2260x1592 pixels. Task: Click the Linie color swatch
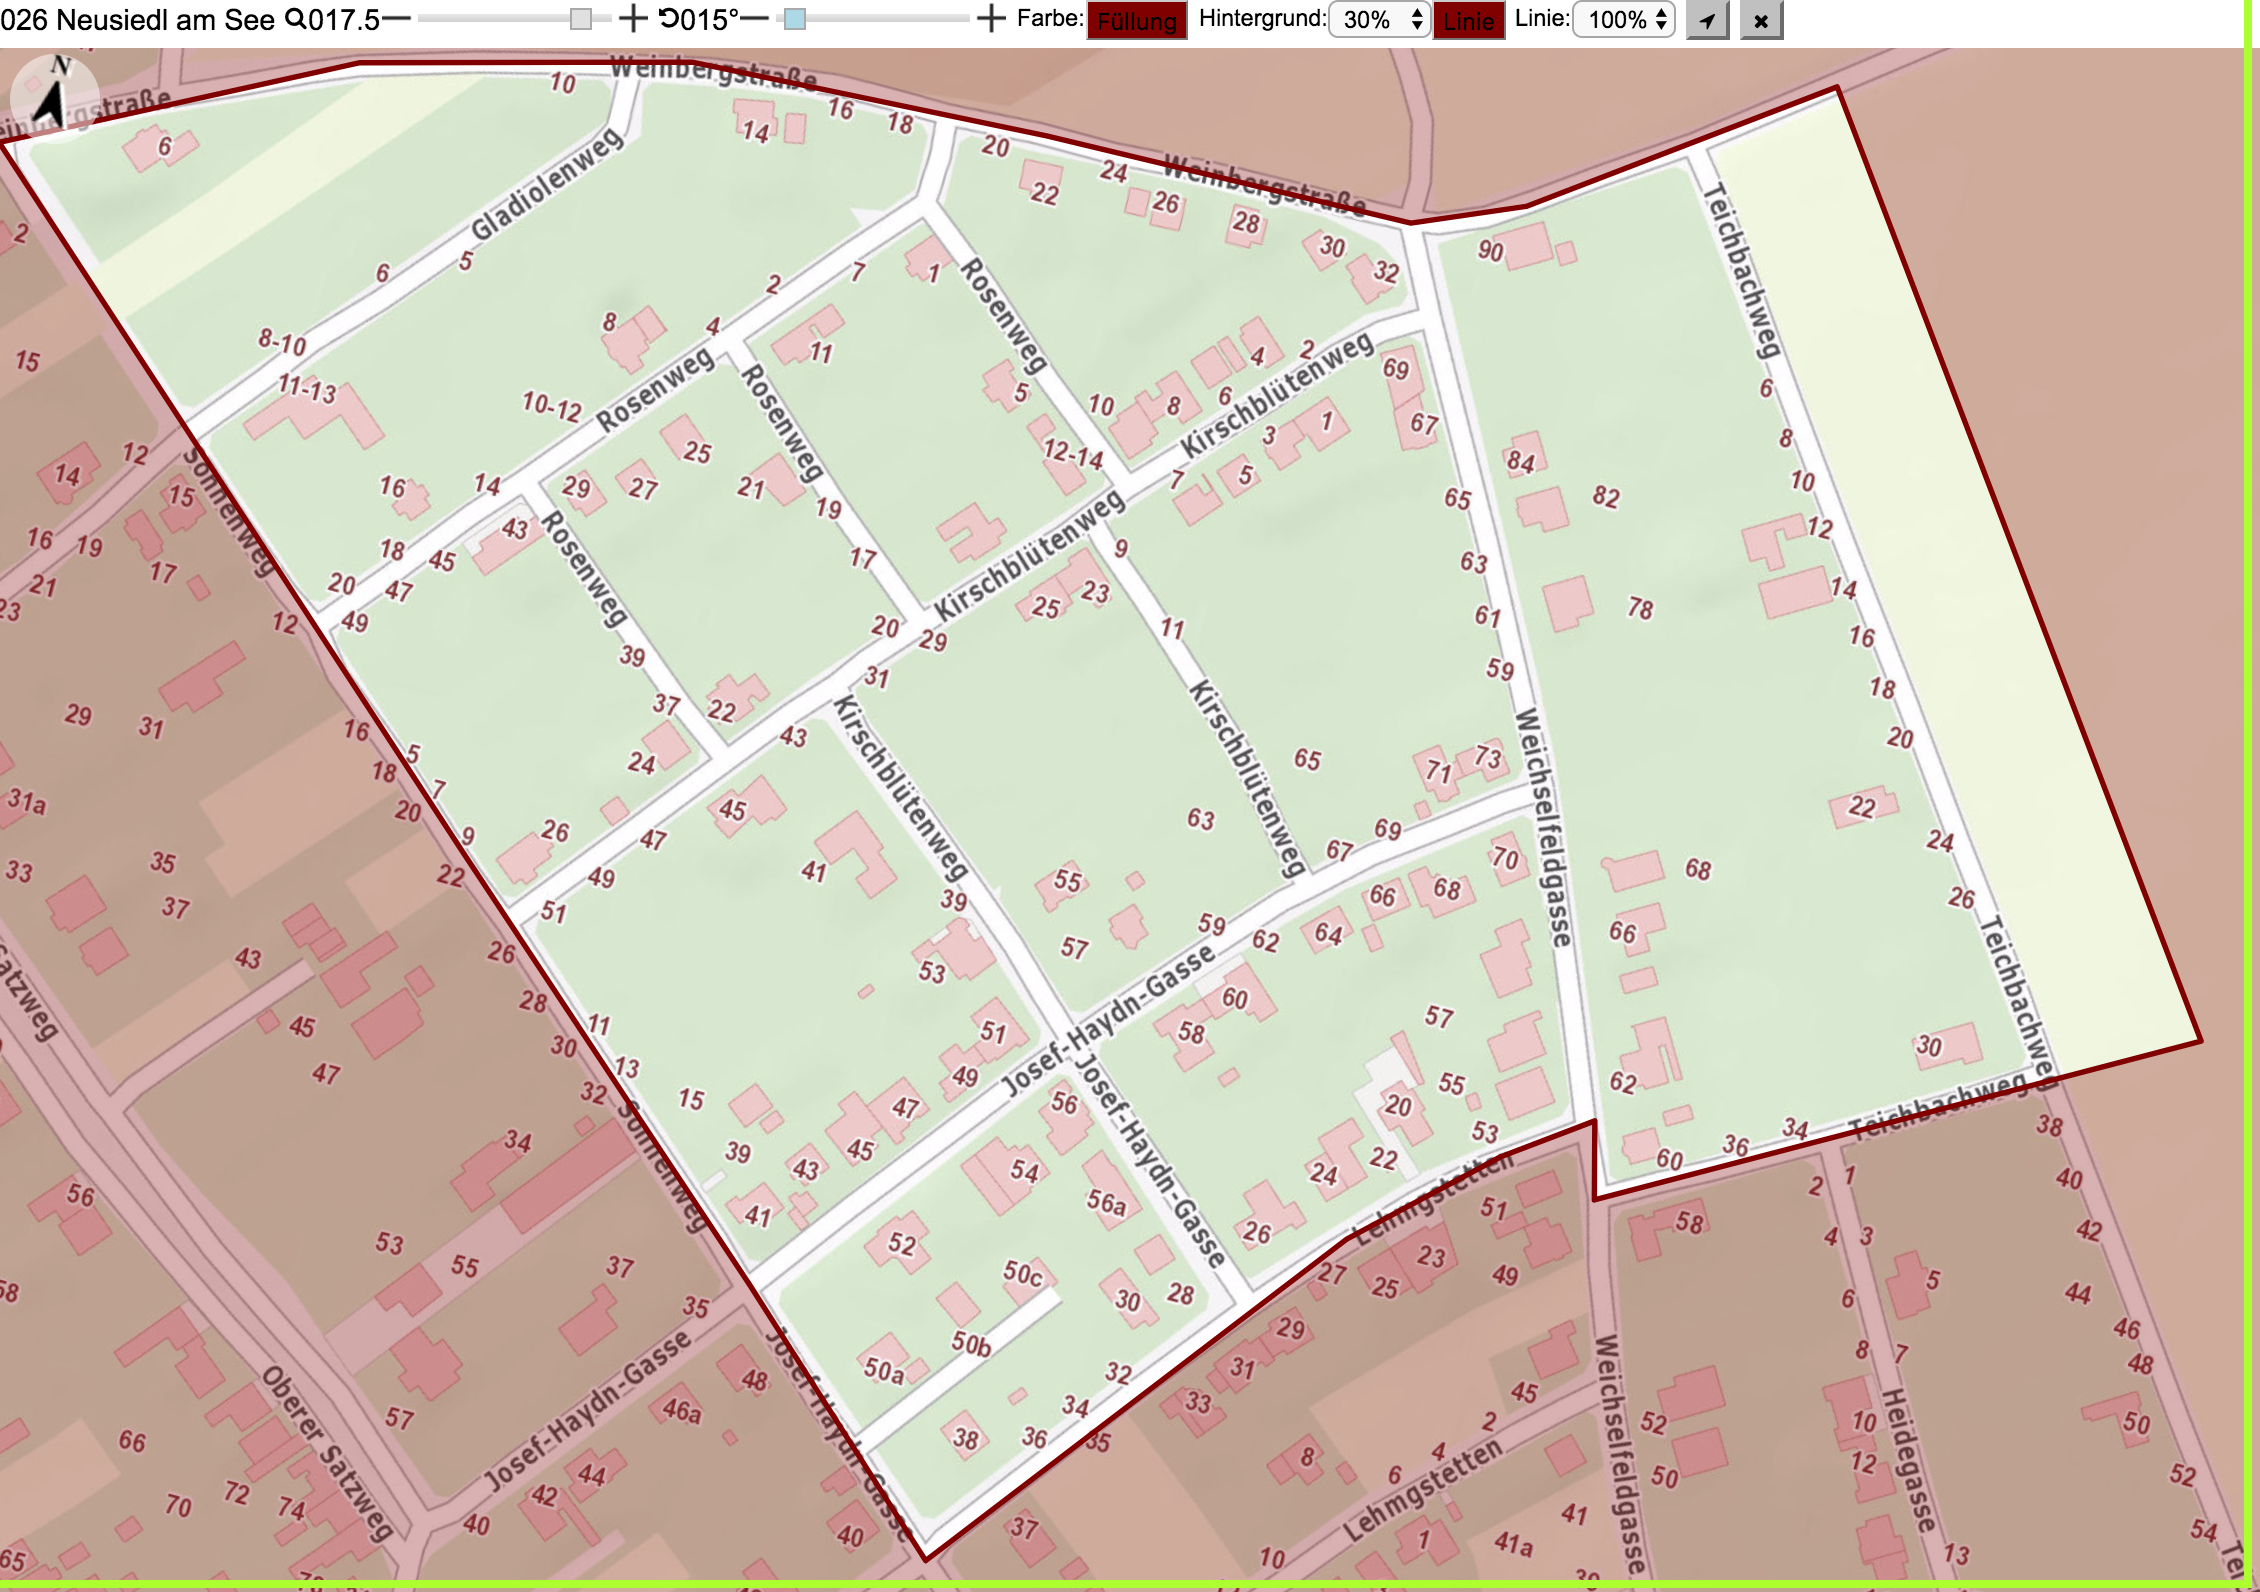[x=1469, y=21]
